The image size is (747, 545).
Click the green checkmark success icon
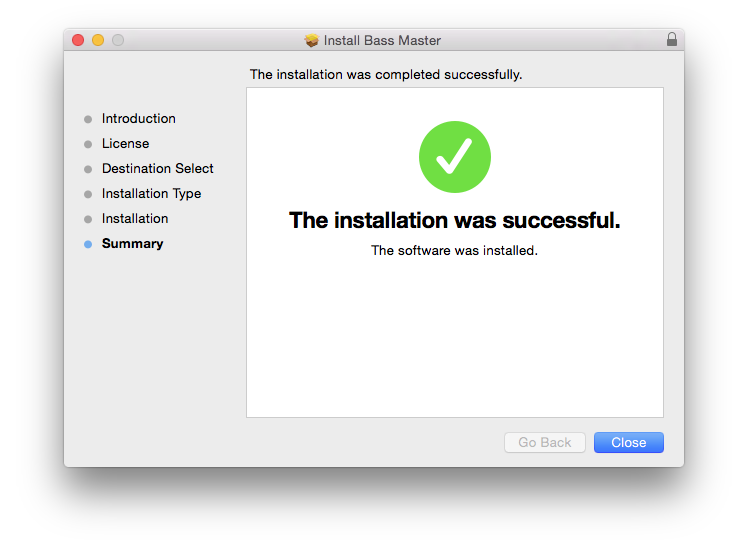coord(454,156)
